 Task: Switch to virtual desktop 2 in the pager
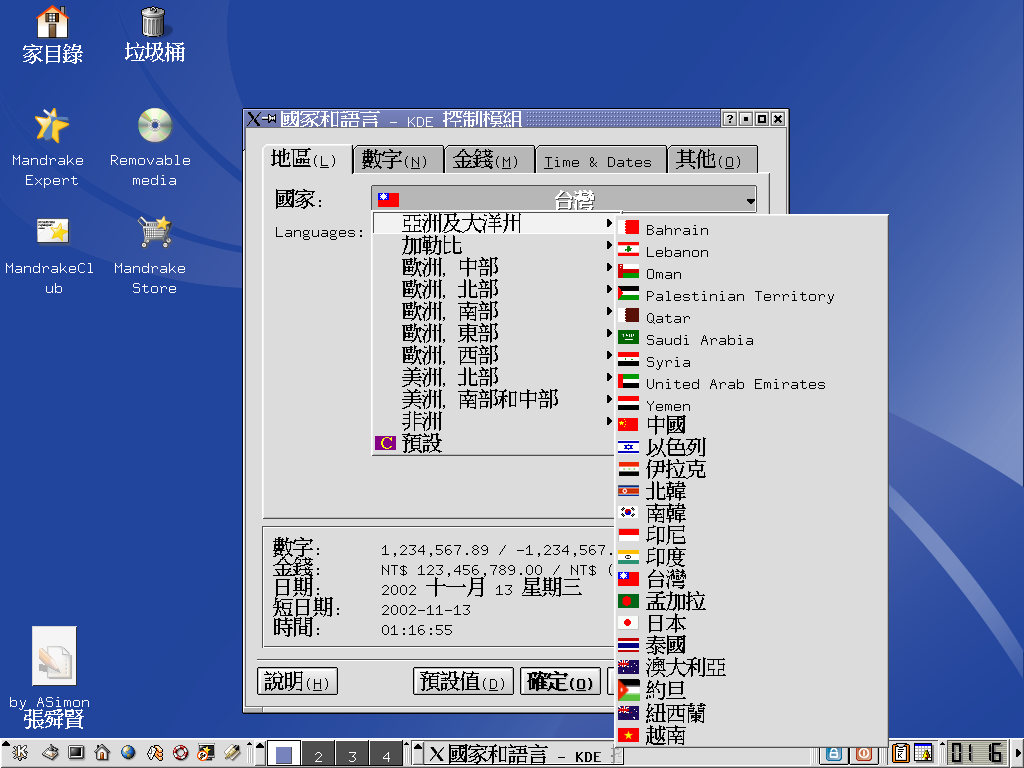(318, 755)
